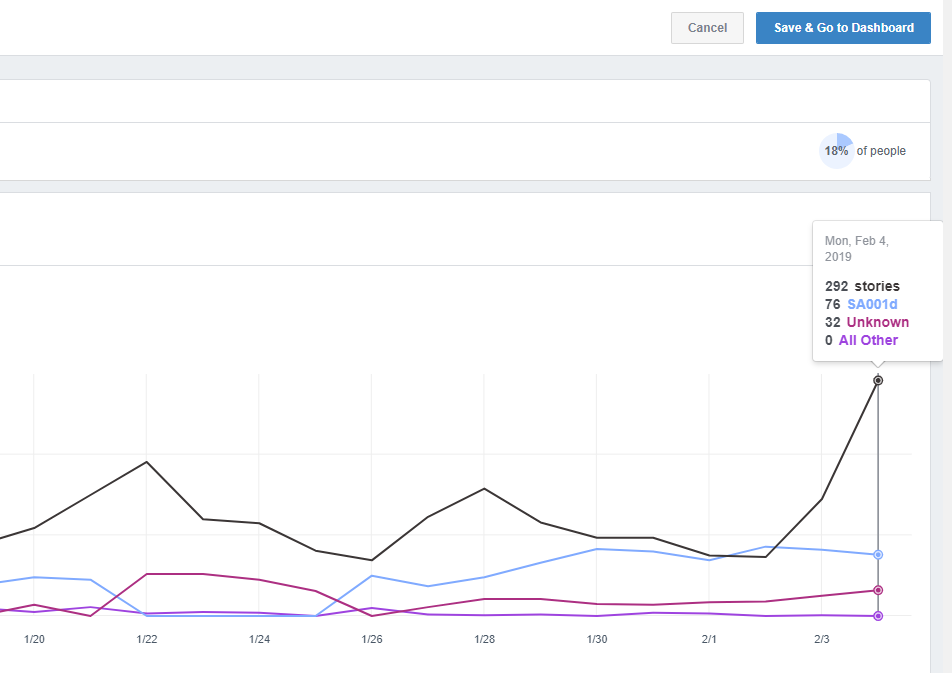The image size is (952, 673).
Task: Select the All Other entry in the tooltip
Action: pyautogui.click(x=868, y=340)
